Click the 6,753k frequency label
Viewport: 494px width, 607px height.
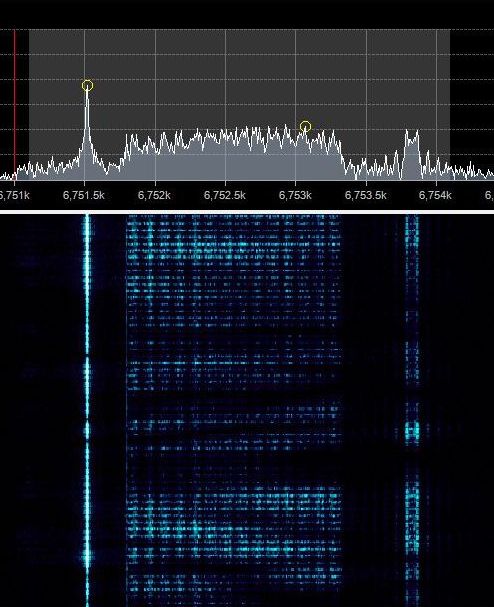click(x=295, y=195)
